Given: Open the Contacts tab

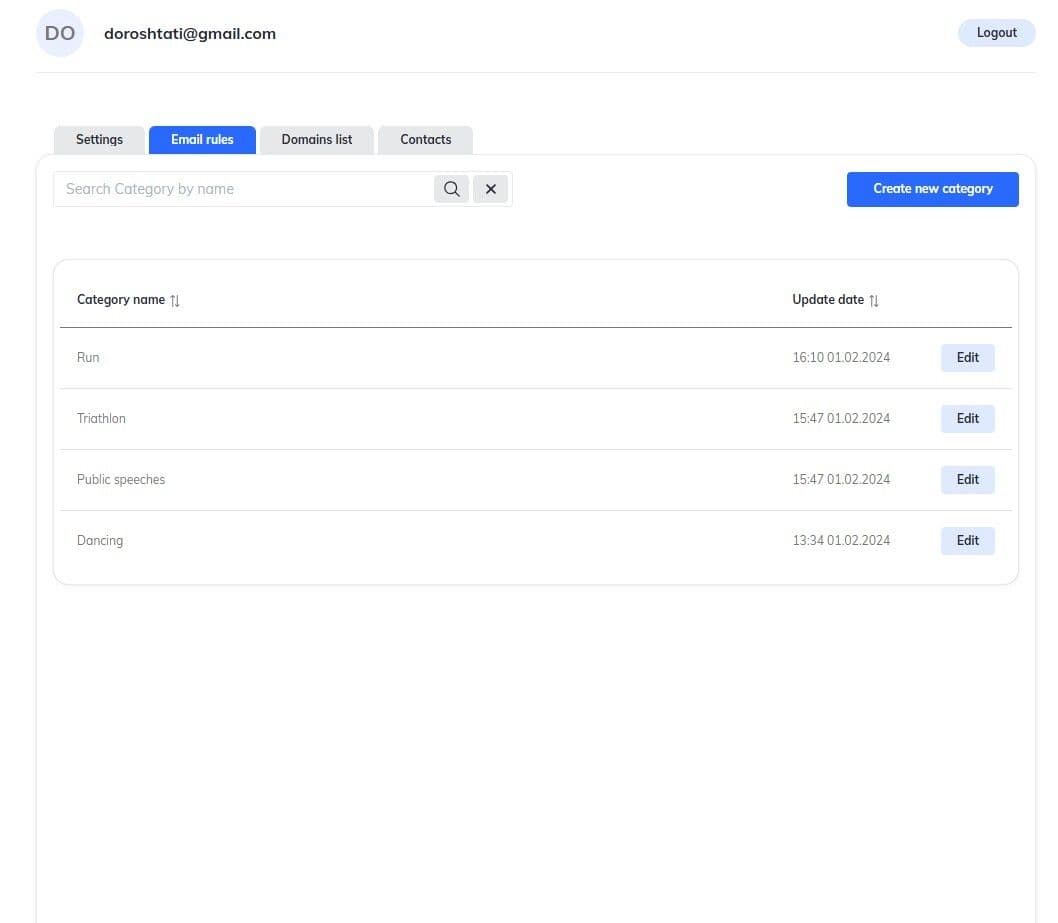Looking at the screenshot, I should (425, 140).
